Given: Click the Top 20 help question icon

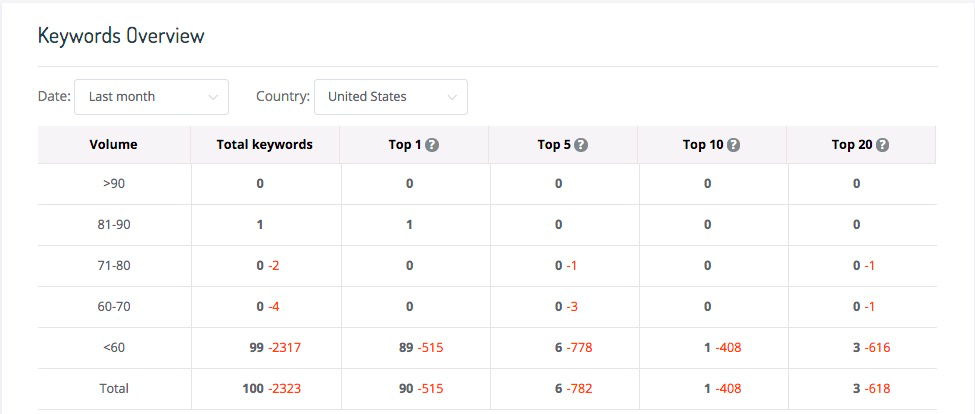Looking at the screenshot, I should point(882,145).
